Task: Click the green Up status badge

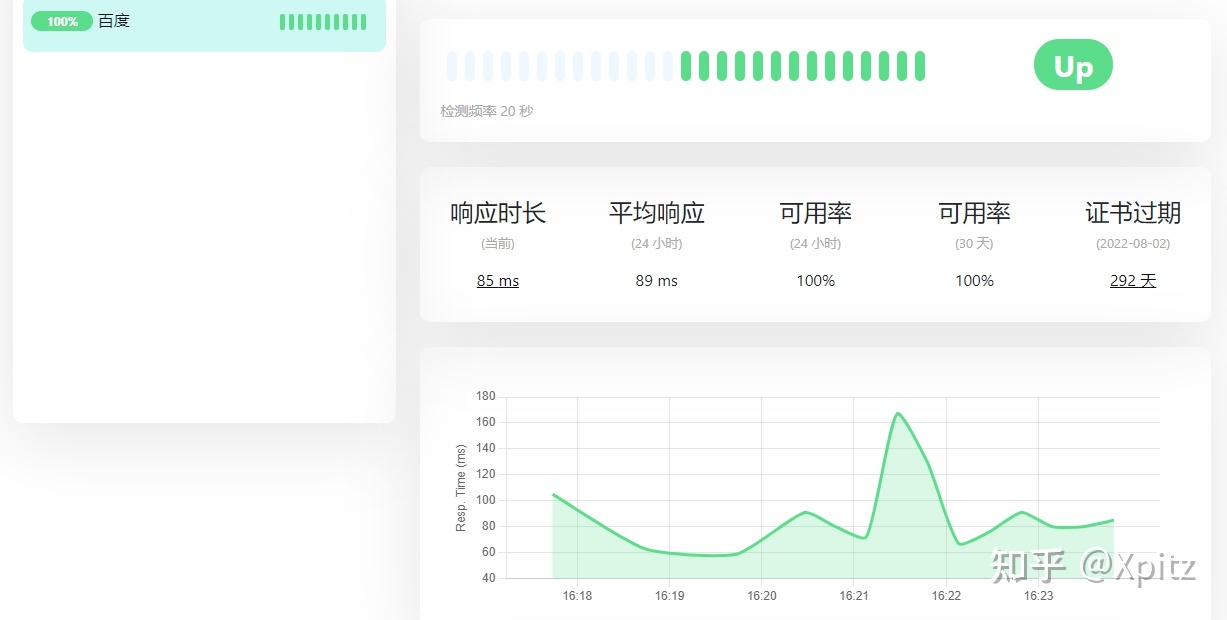Action: (1073, 65)
